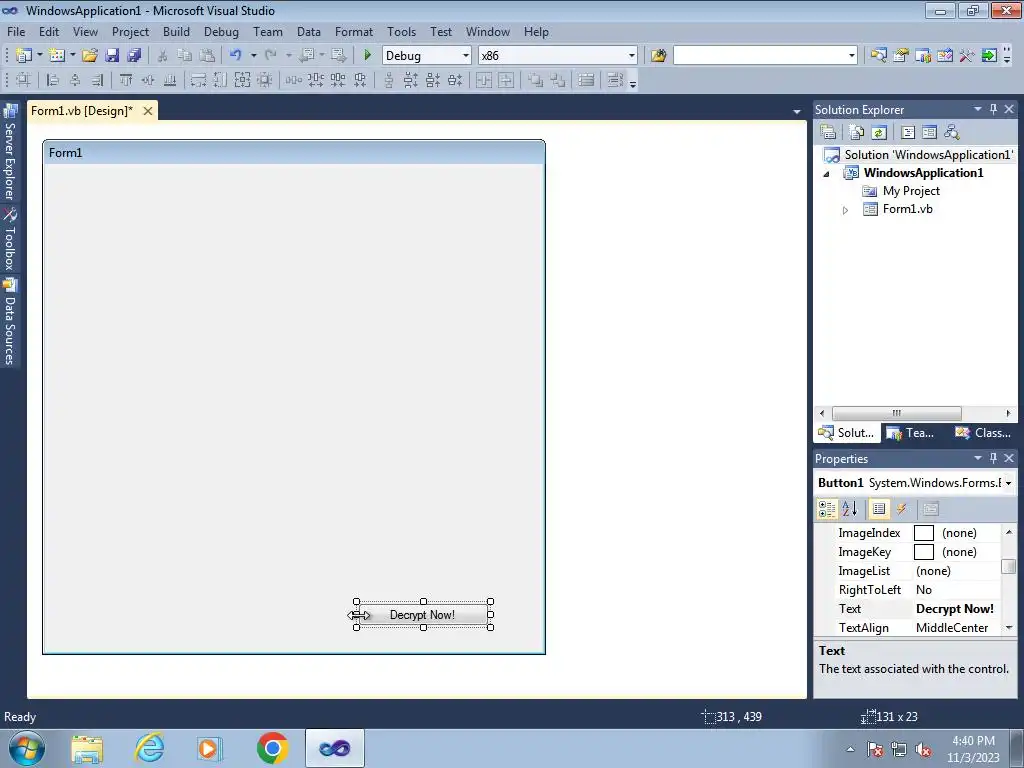Screen dimensions: 1024x768
Task: Click View Class Diagram in Solution Explorer
Action: (x=952, y=132)
